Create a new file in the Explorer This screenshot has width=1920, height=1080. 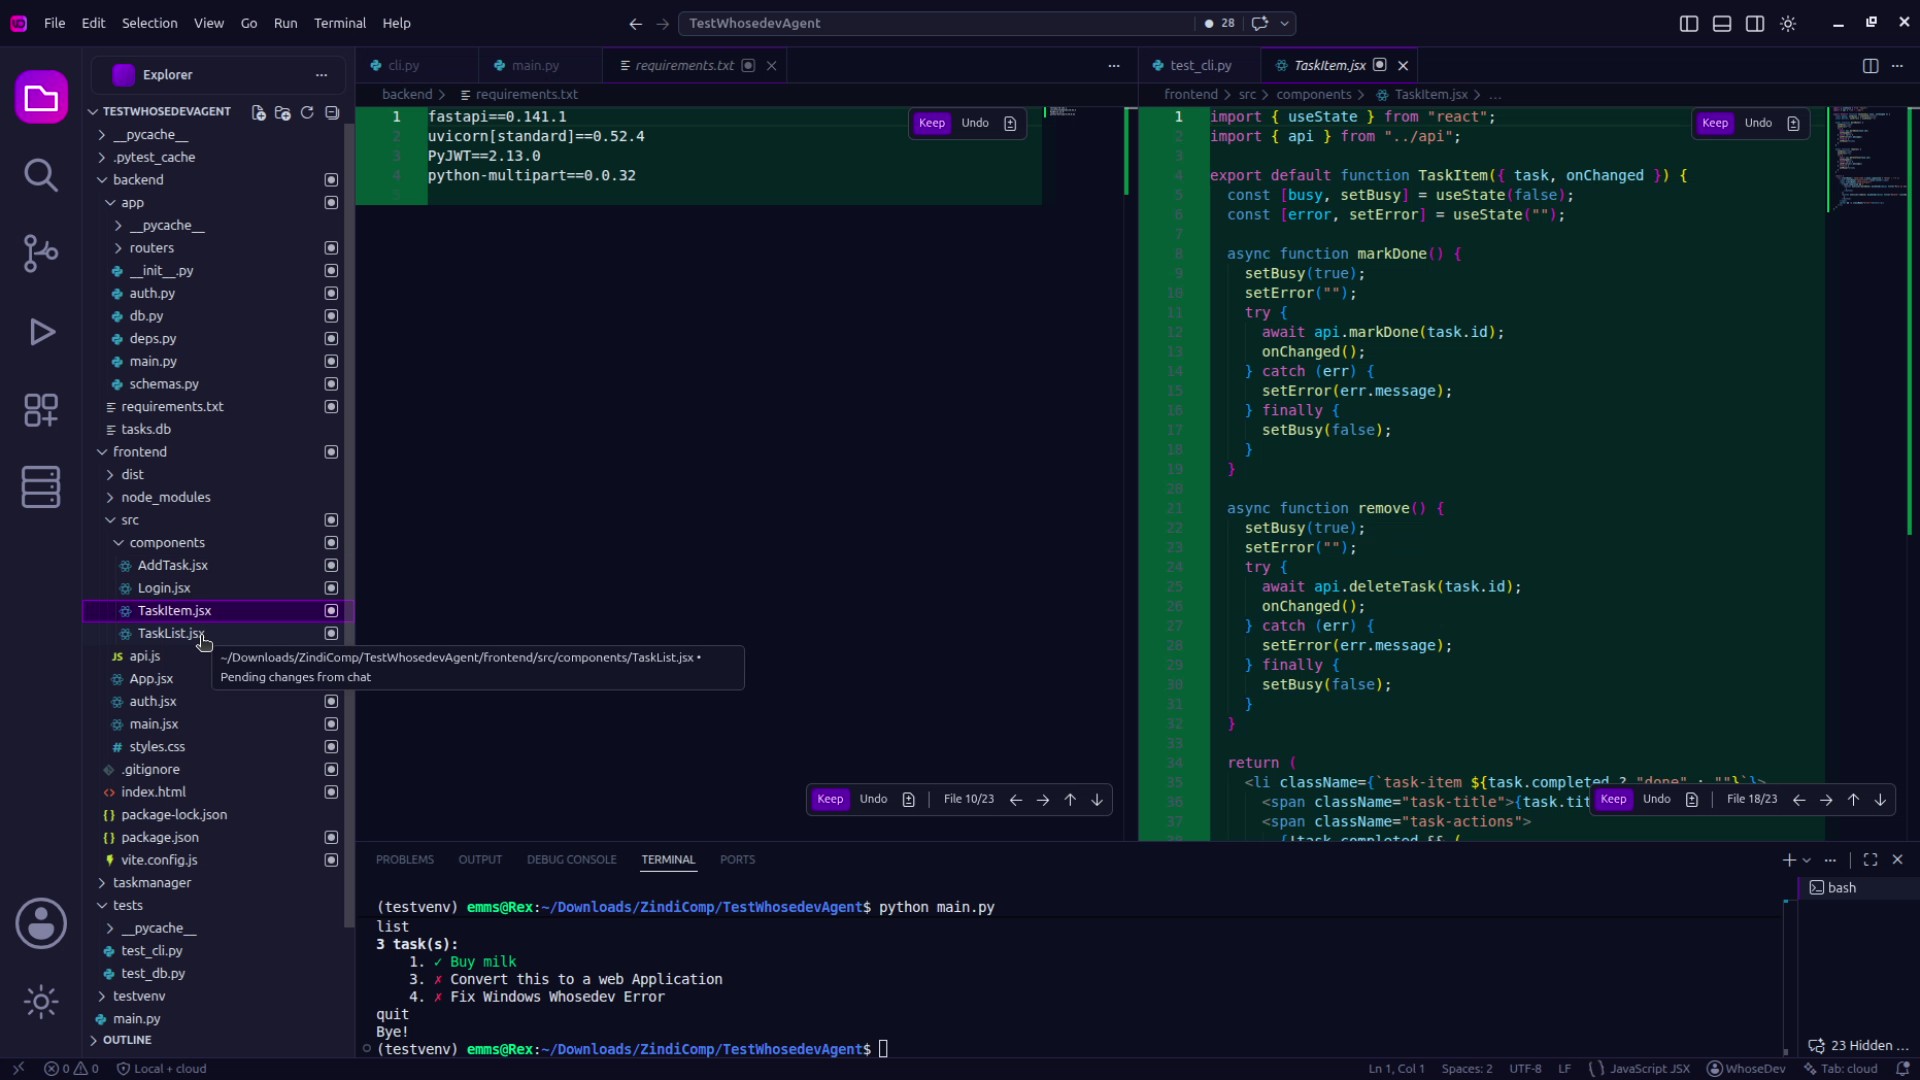coord(258,112)
